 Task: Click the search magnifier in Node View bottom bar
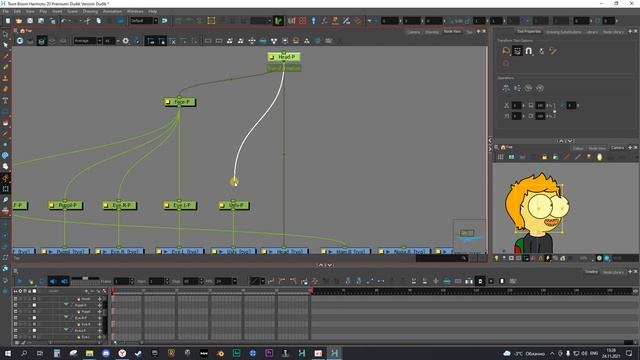[x=464, y=258]
